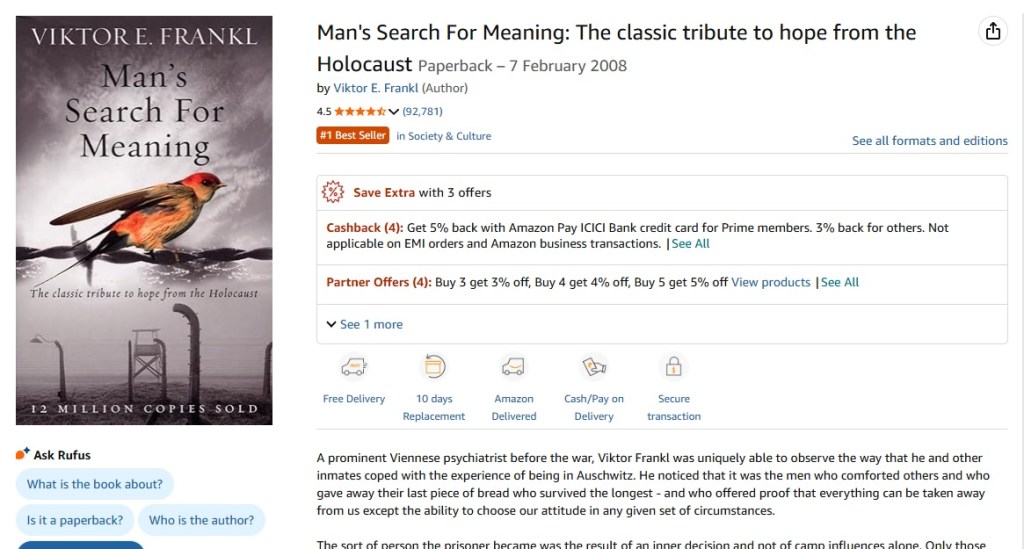Ask Rufus 'What is the book about?'

tap(95, 485)
